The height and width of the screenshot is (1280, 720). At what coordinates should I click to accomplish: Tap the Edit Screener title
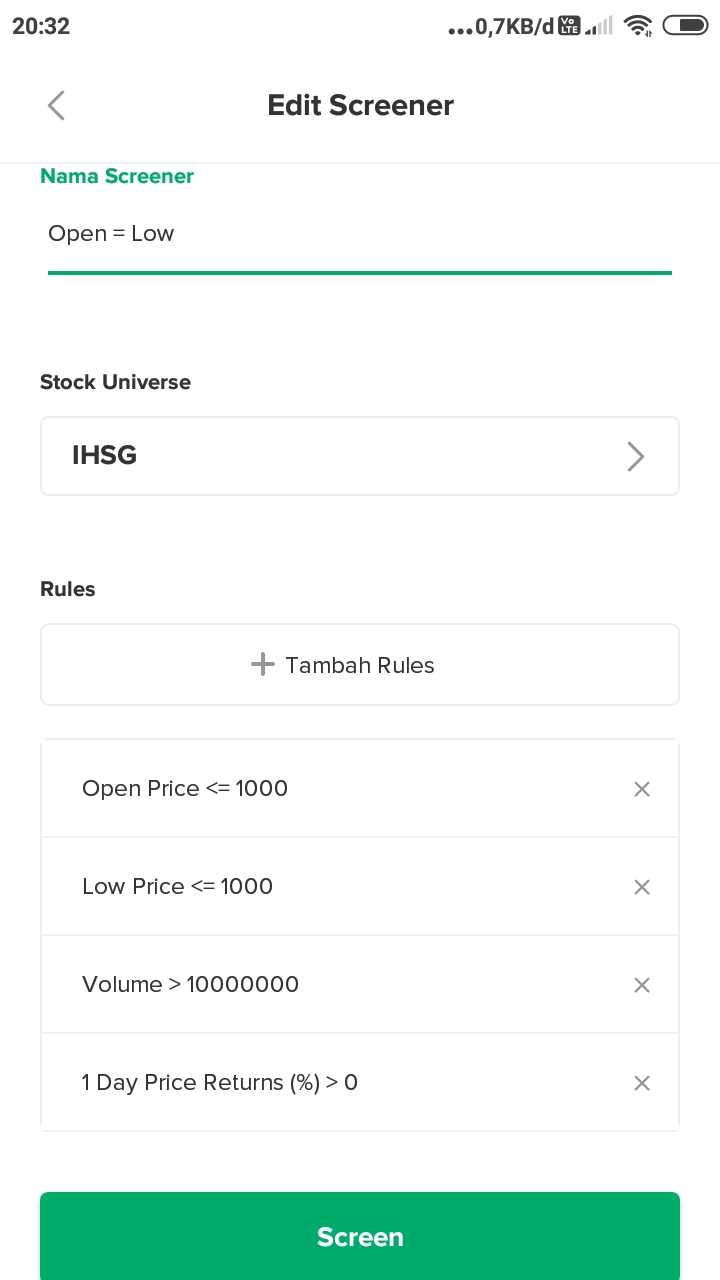point(360,105)
